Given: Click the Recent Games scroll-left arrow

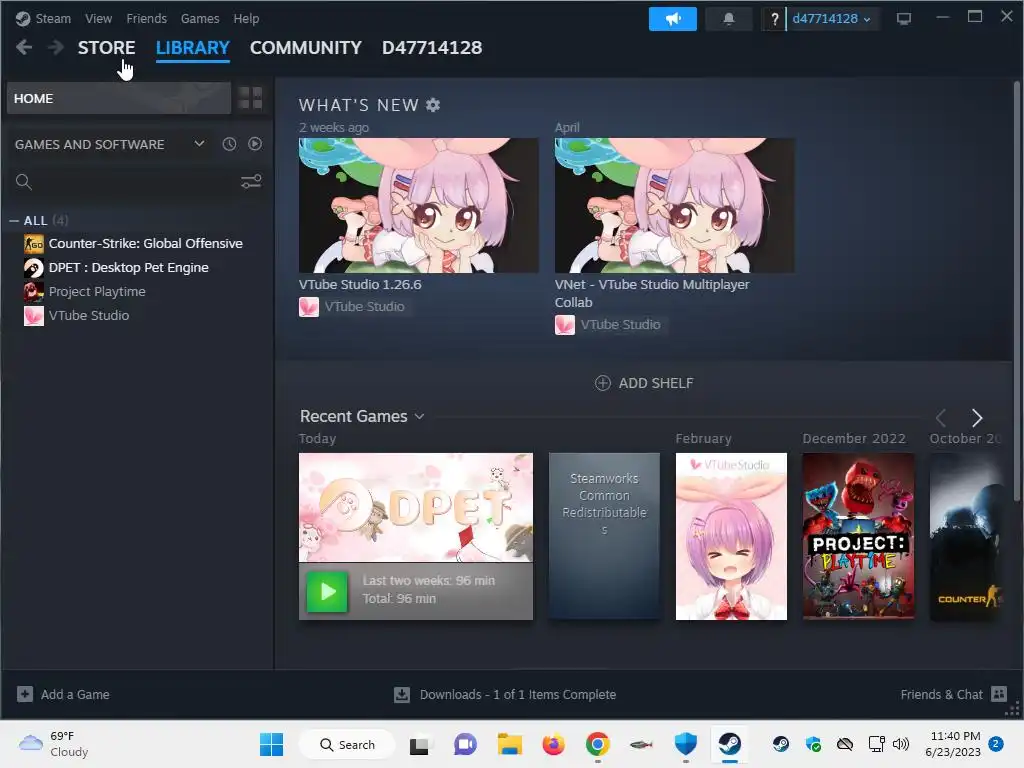Looking at the screenshot, I should tap(940, 418).
